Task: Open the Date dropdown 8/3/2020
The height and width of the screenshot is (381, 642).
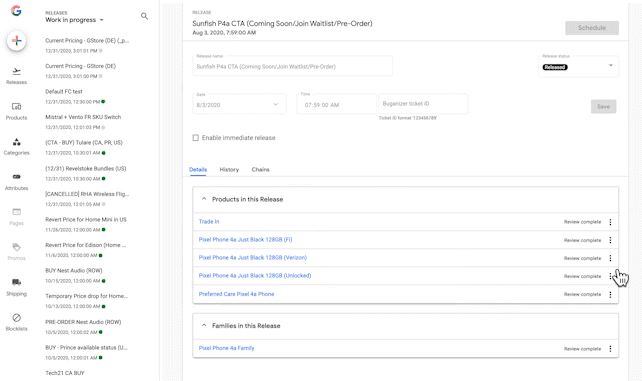Action: pos(240,105)
